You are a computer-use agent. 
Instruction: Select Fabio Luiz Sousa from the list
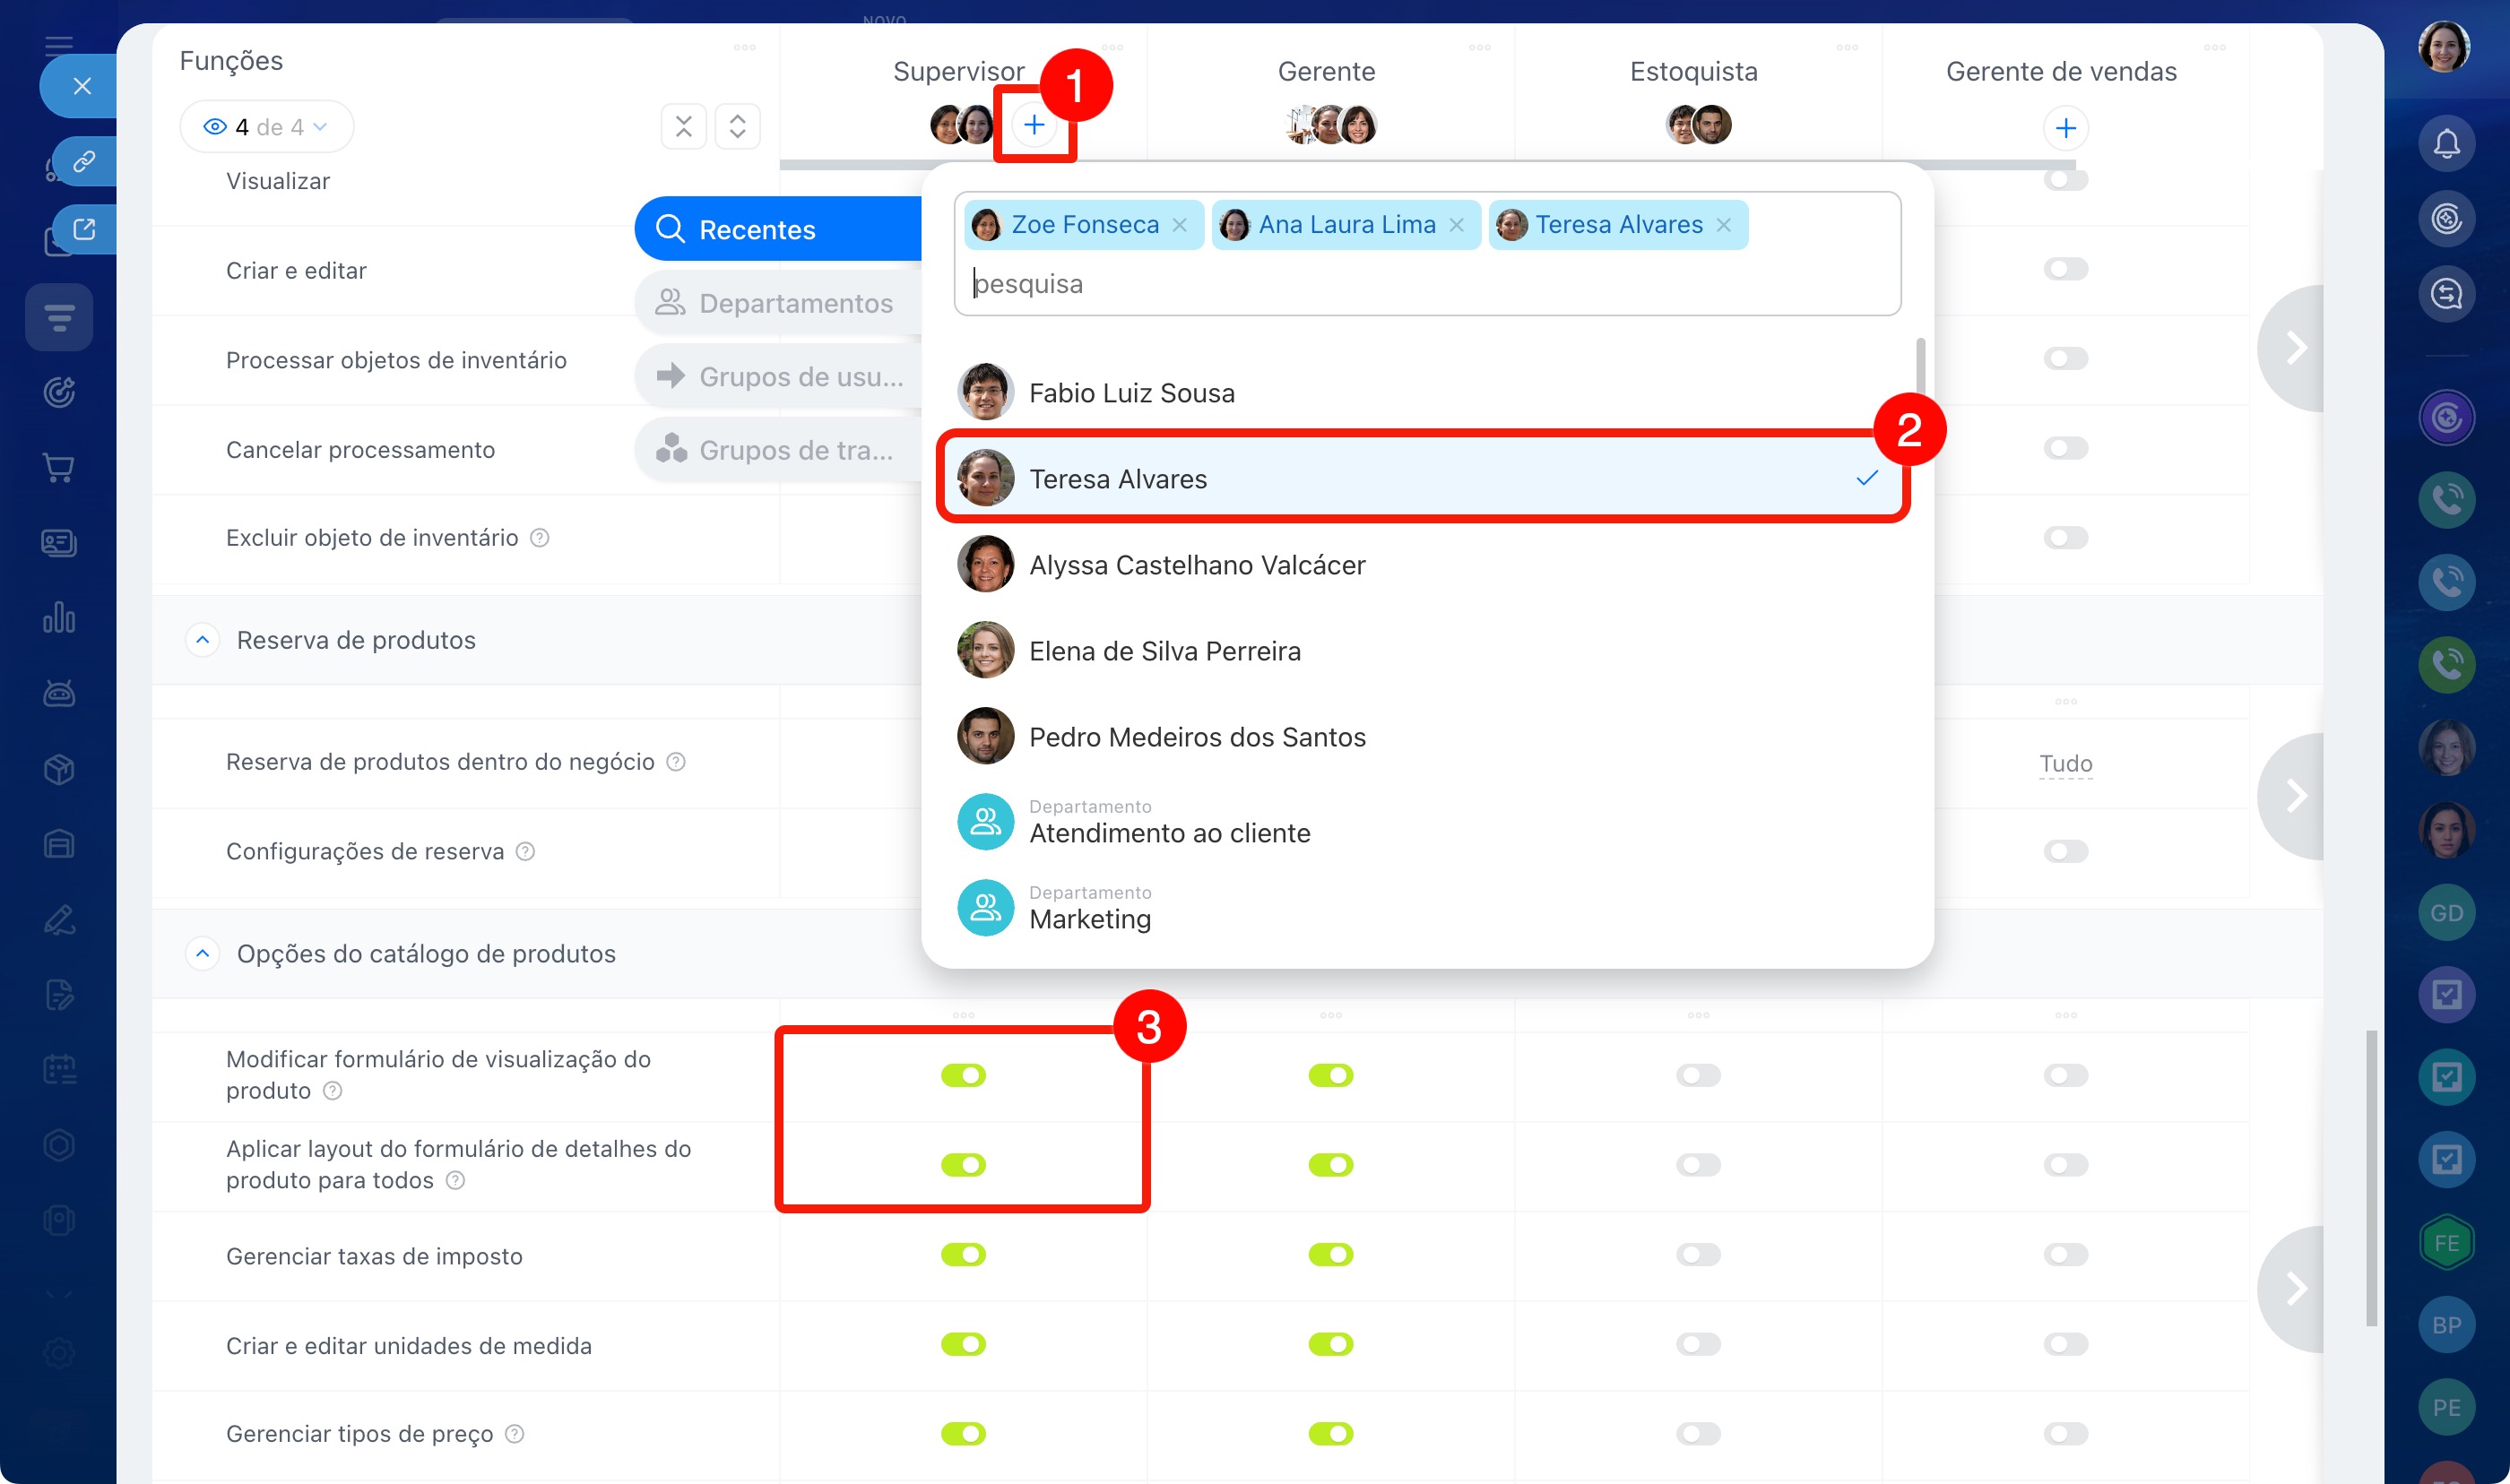click(1131, 393)
